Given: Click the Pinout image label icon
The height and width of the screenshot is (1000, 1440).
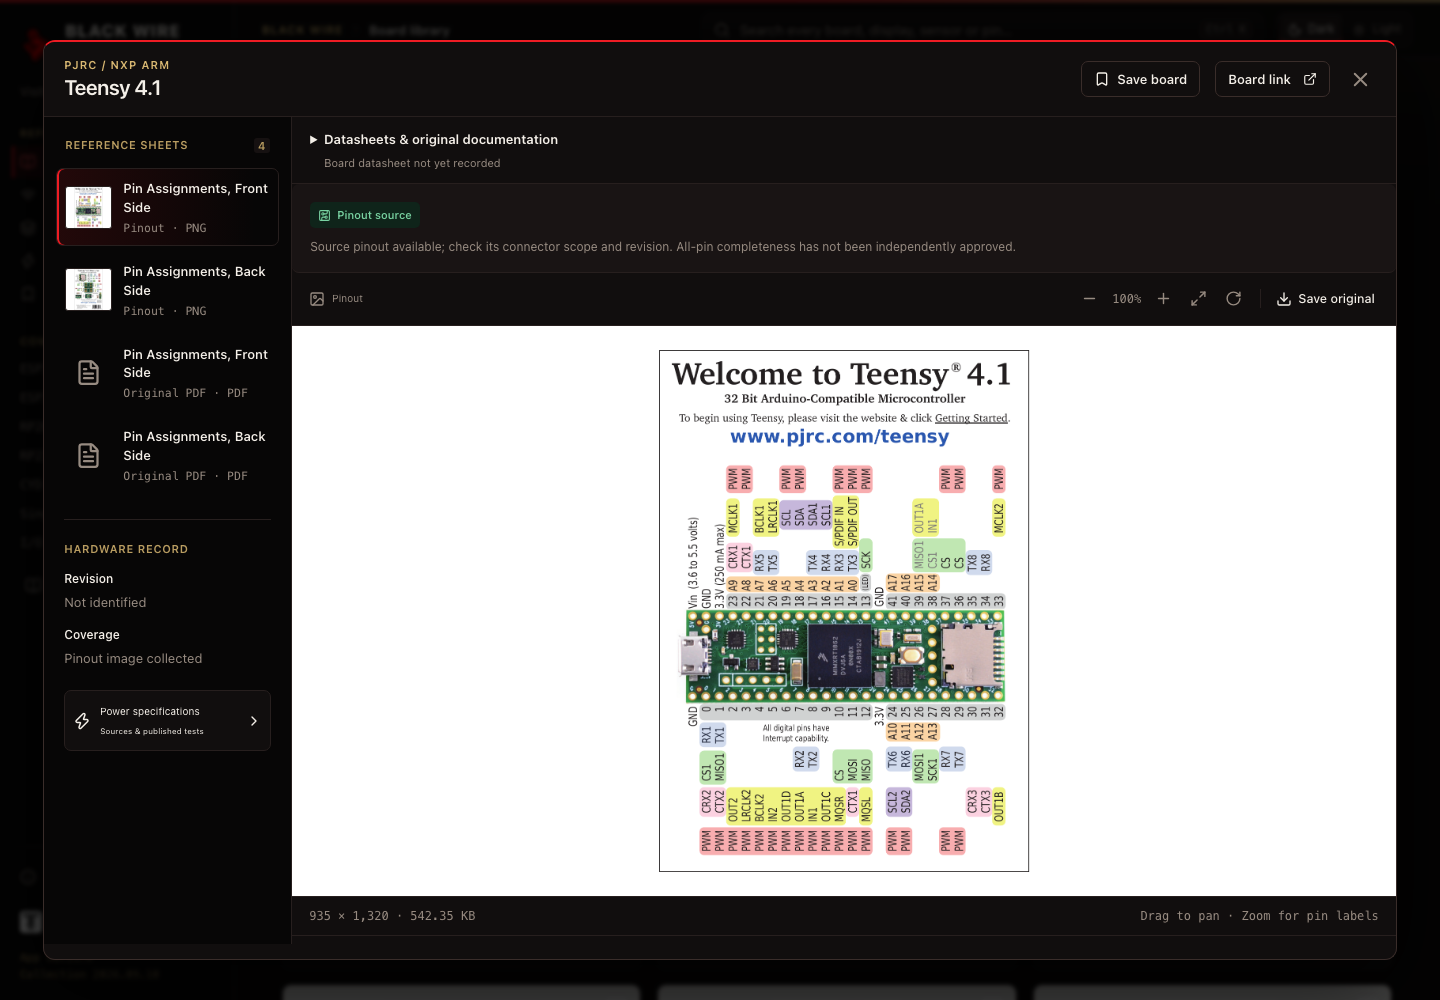Looking at the screenshot, I should pyautogui.click(x=317, y=299).
